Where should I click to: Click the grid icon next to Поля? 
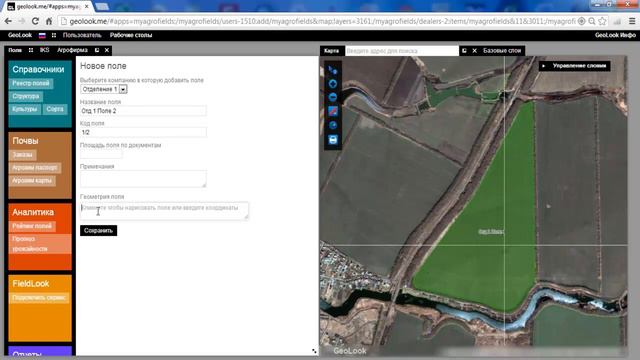point(31,50)
